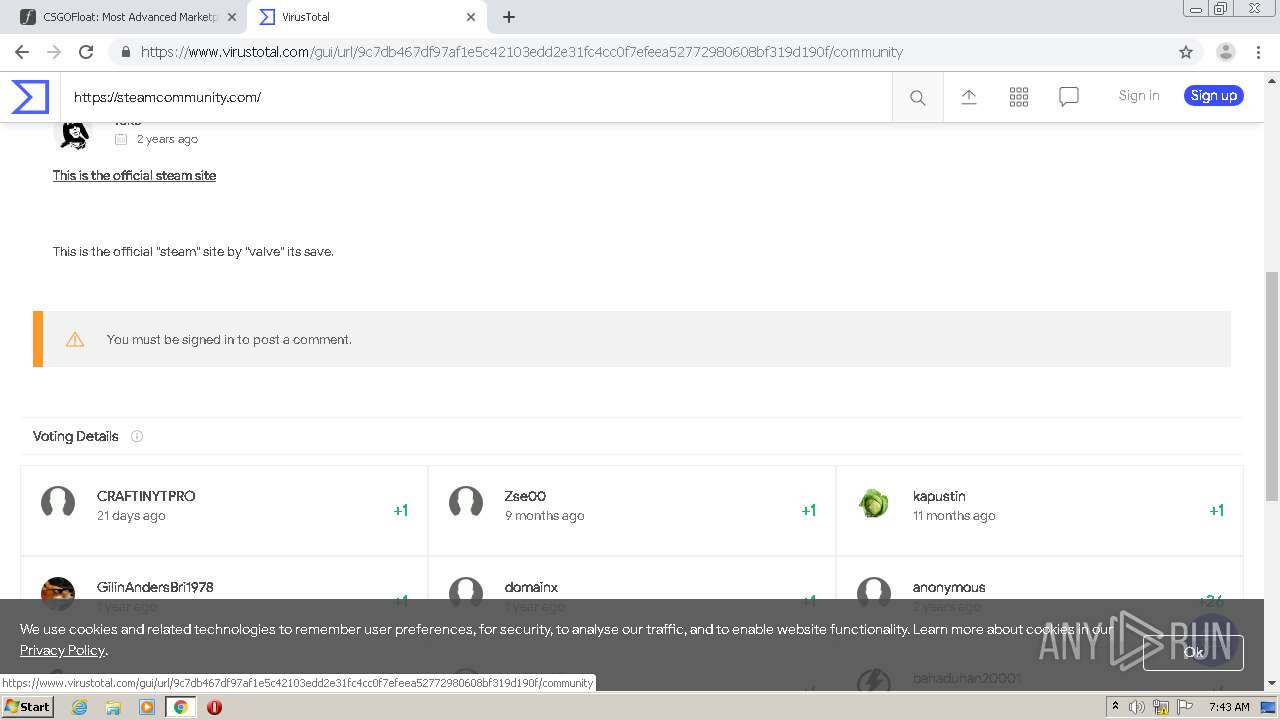Click the search magnifier icon
1280x720 pixels.
(917, 97)
